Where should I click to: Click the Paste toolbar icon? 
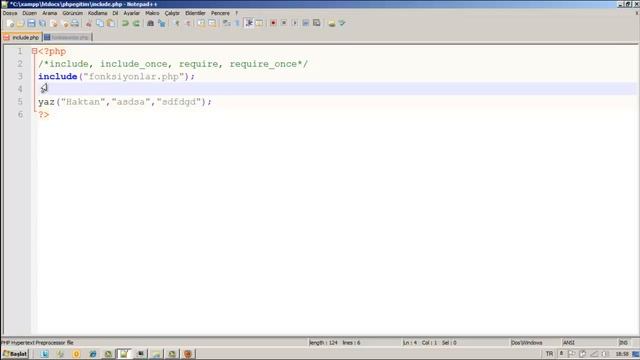[111, 23]
